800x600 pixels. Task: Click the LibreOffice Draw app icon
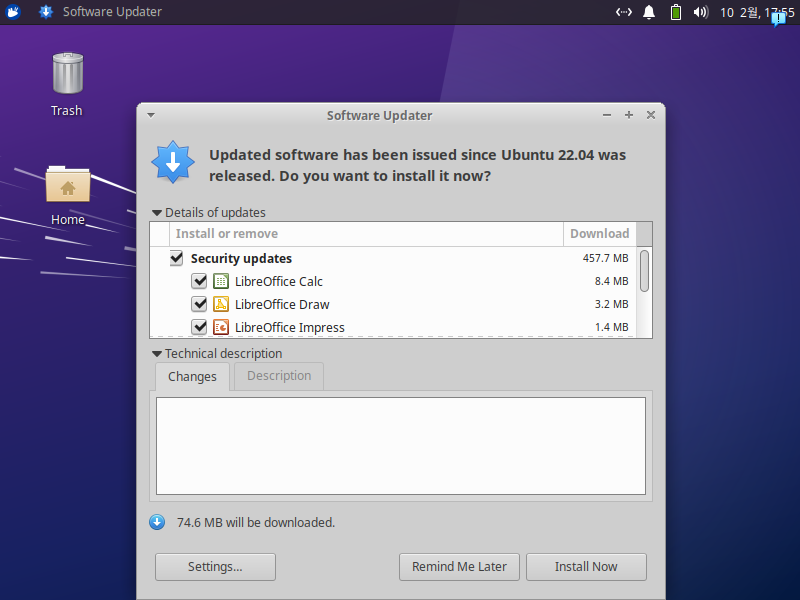(x=221, y=304)
